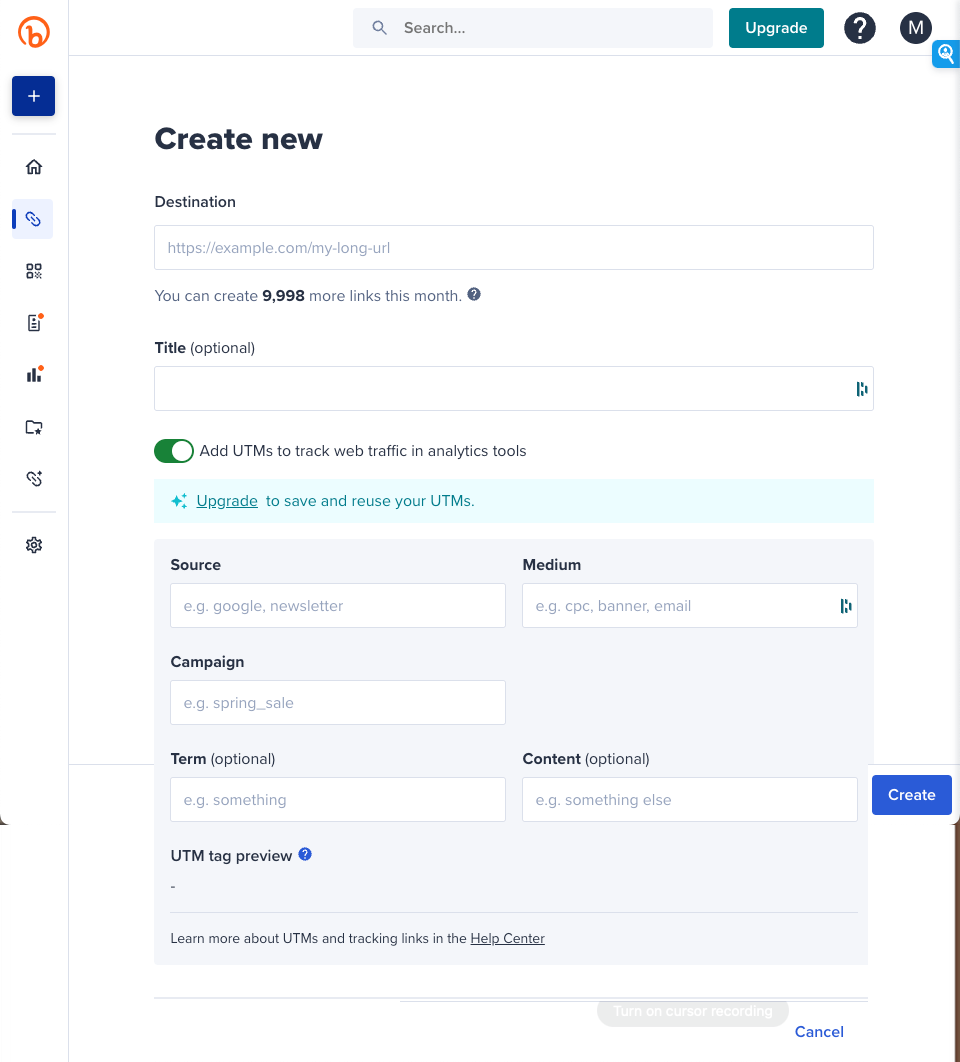Image resolution: width=960 pixels, height=1062 pixels.
Task: Disable Add UTMs tracking toggle
Action: point(174,451)
